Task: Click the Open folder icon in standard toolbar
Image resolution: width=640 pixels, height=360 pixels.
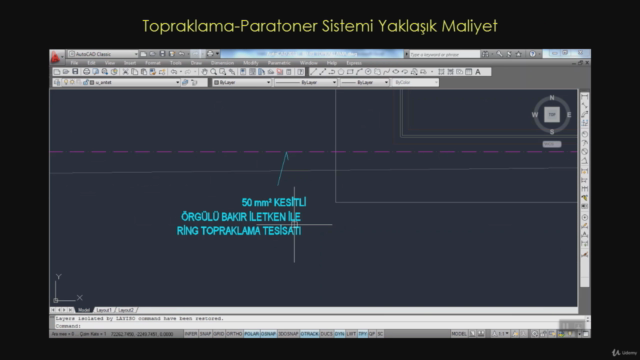Action: point(66,72)
